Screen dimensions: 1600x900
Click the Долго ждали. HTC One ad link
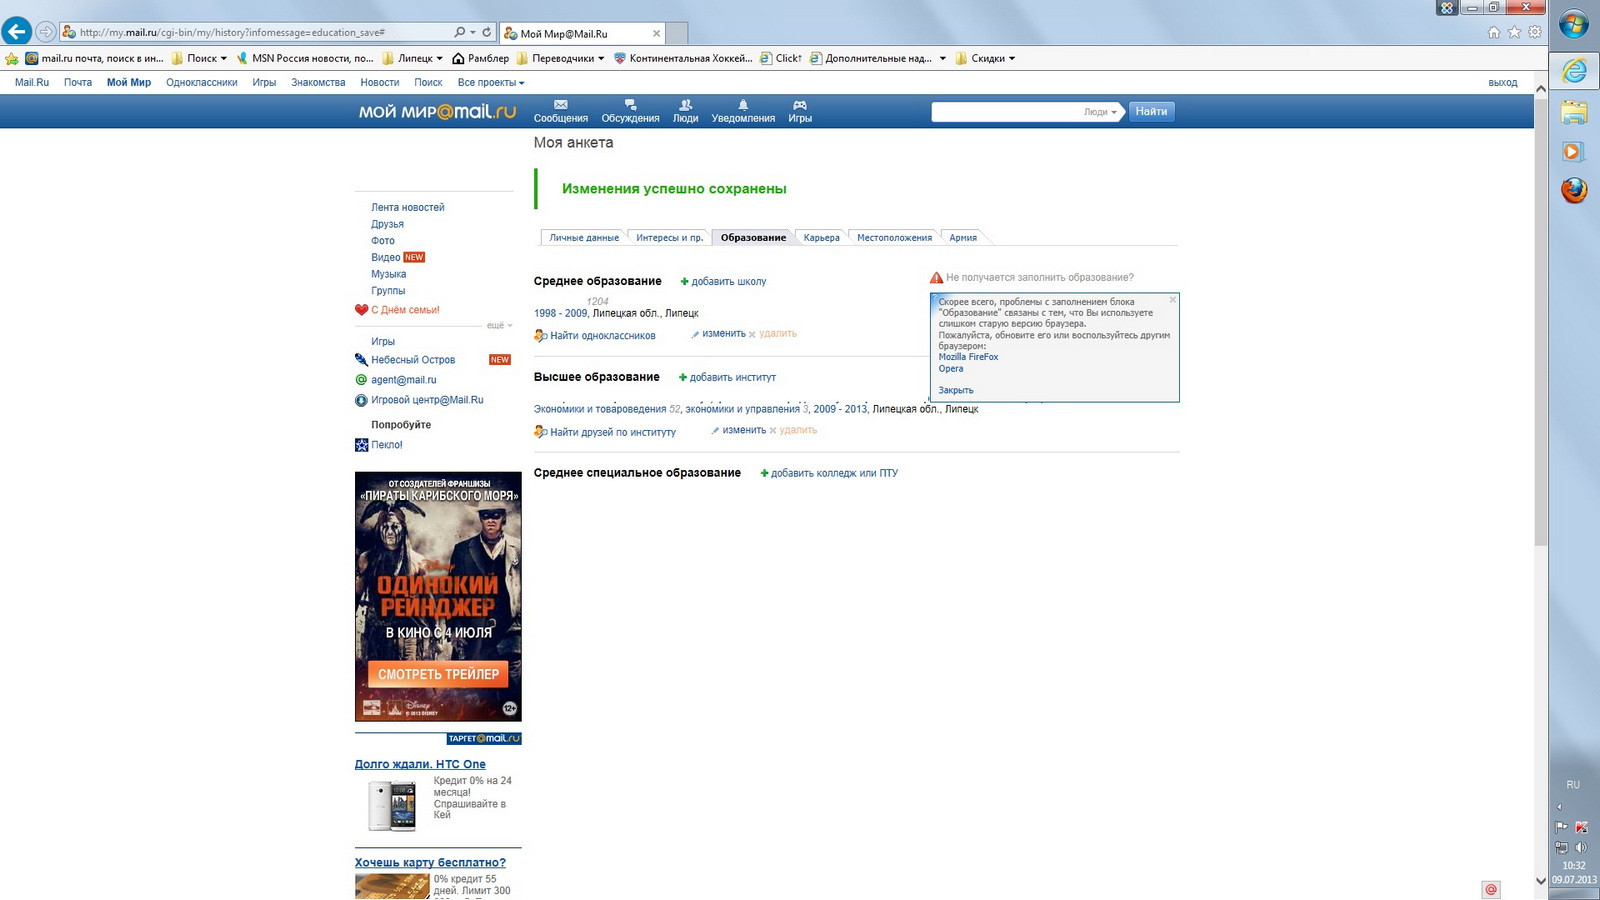tap(420, 764)
